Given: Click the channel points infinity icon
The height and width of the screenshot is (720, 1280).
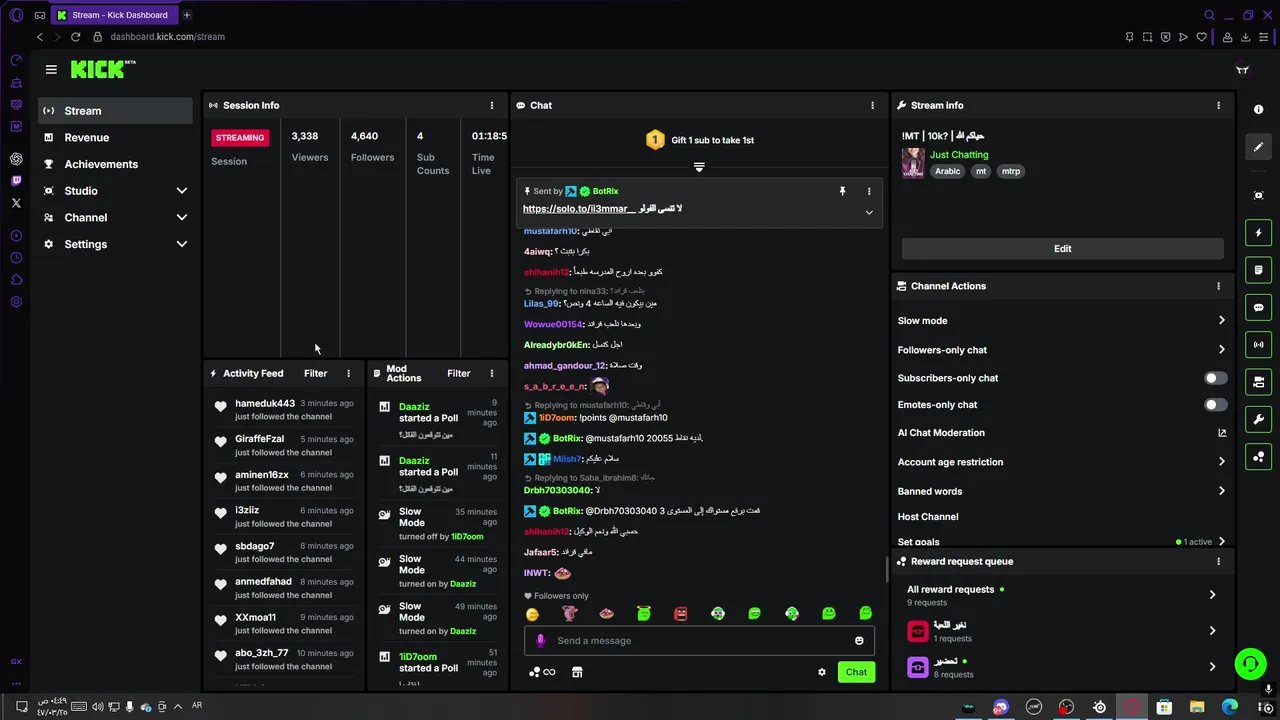Looking at the screenshot, I should point(542,672).
